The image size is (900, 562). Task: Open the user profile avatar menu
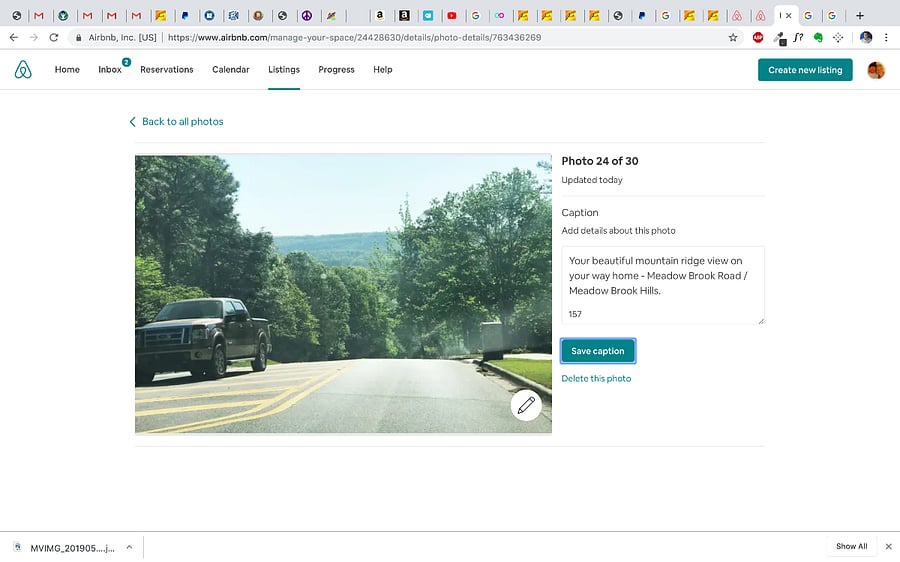click(876, 70)
